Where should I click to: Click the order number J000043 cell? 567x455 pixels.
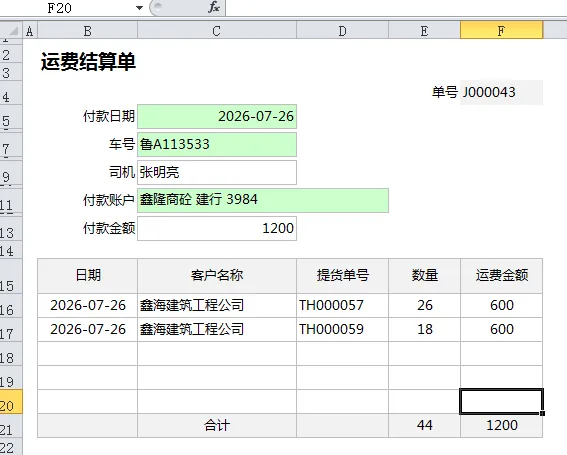pyautogui.click(x=501, y=92)
